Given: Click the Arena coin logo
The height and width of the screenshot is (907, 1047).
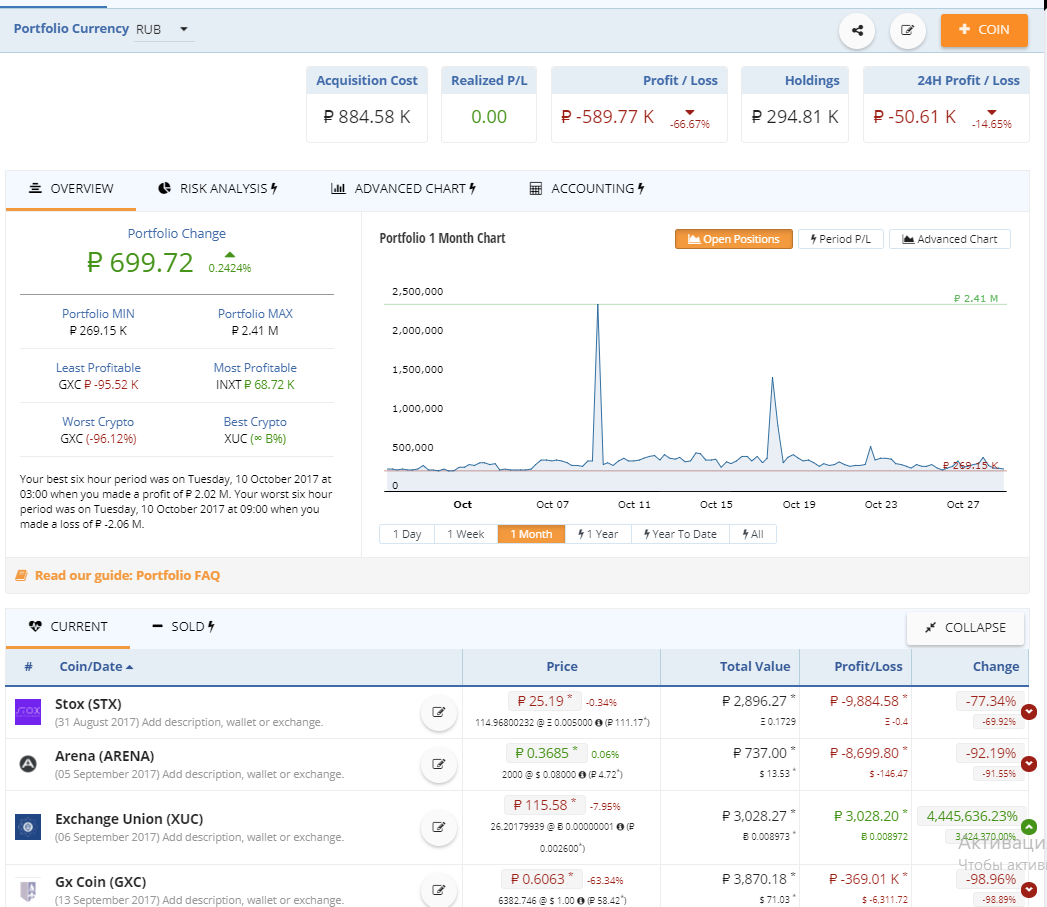Looking at the screenshot, I should [28, 764].
